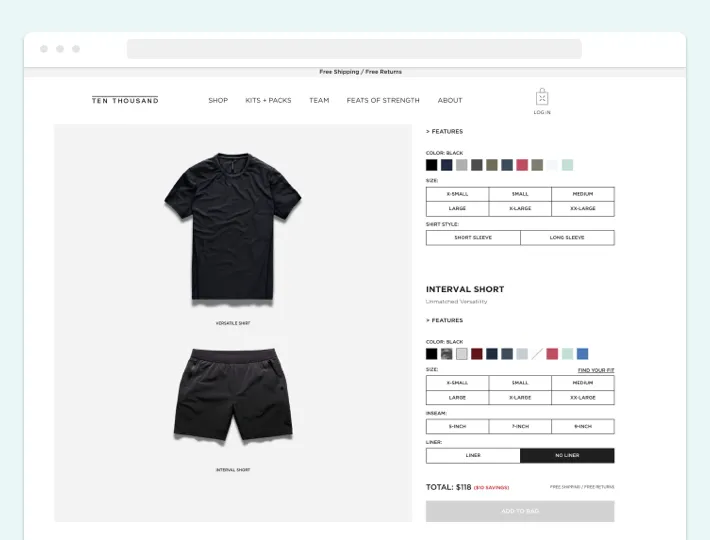This screenshot has height=540, width=710.
Task: Open the Kits + Packs menu
Action: coord(268,100)
